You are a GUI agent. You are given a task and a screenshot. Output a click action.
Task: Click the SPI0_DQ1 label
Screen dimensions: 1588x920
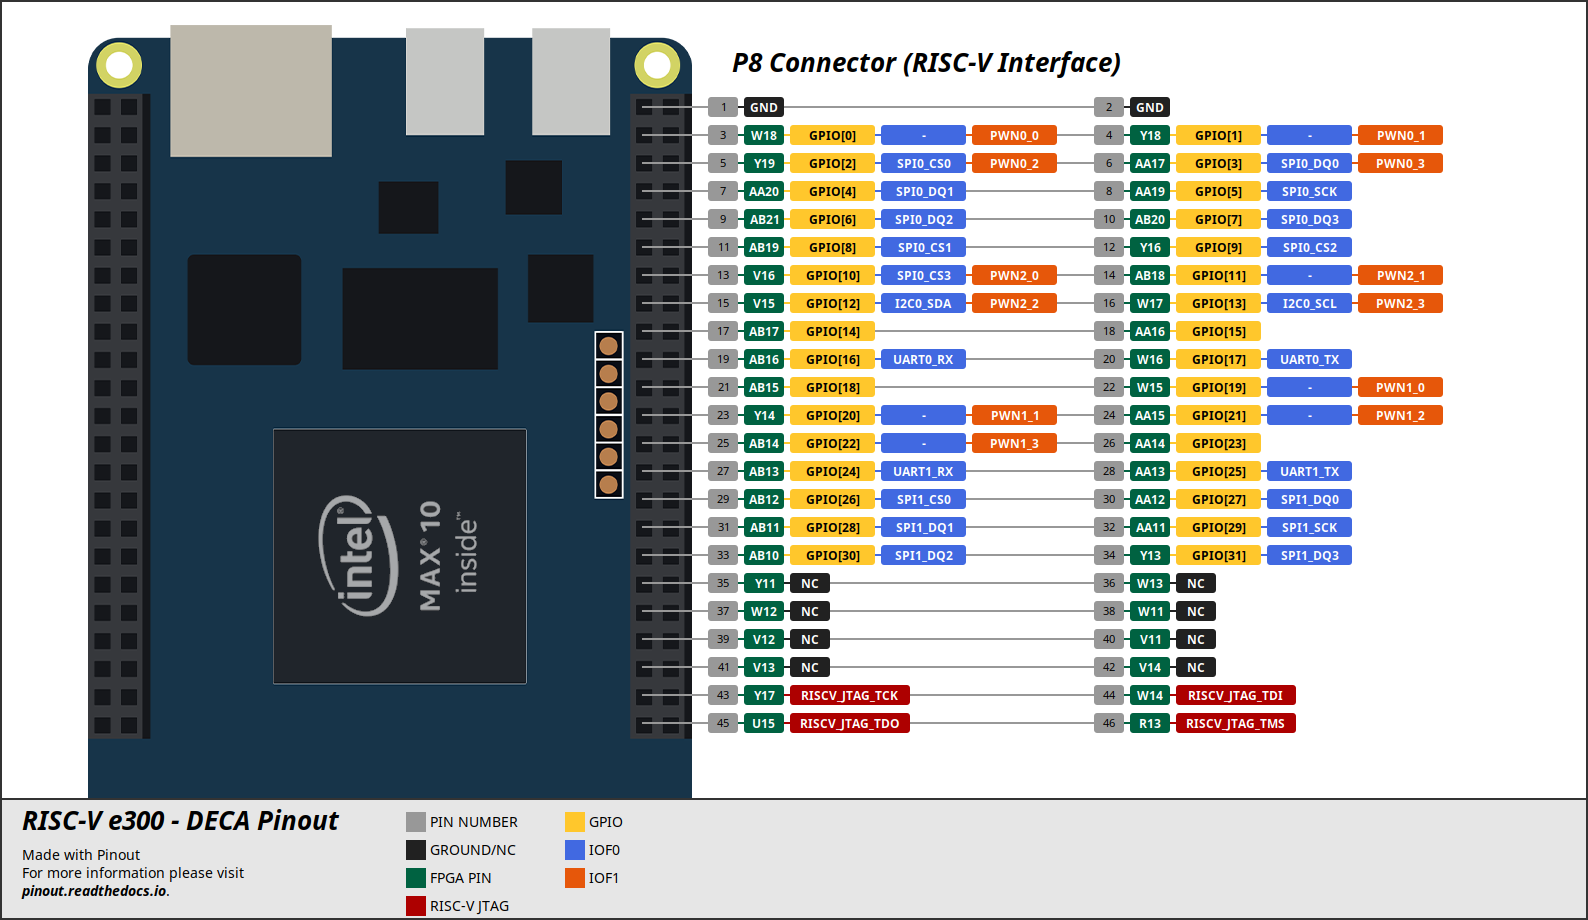click(923, 191)
